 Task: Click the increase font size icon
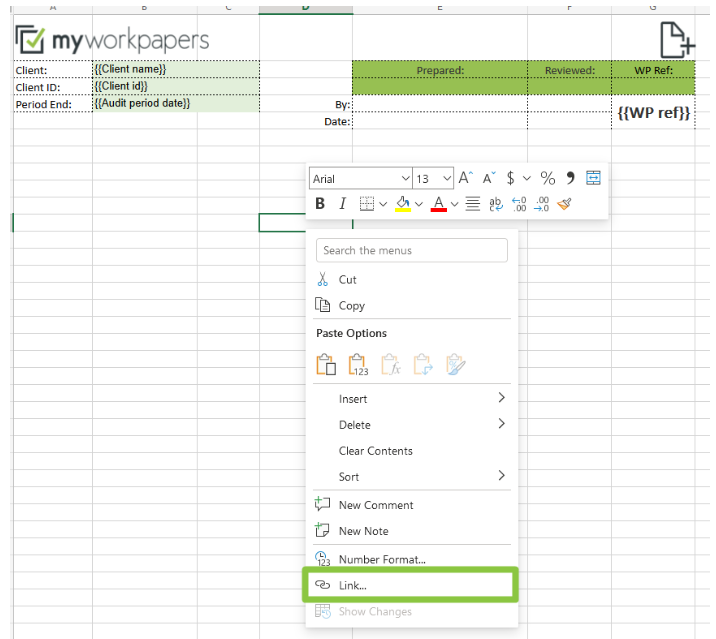pyautogui.click(x=465, y=178)
